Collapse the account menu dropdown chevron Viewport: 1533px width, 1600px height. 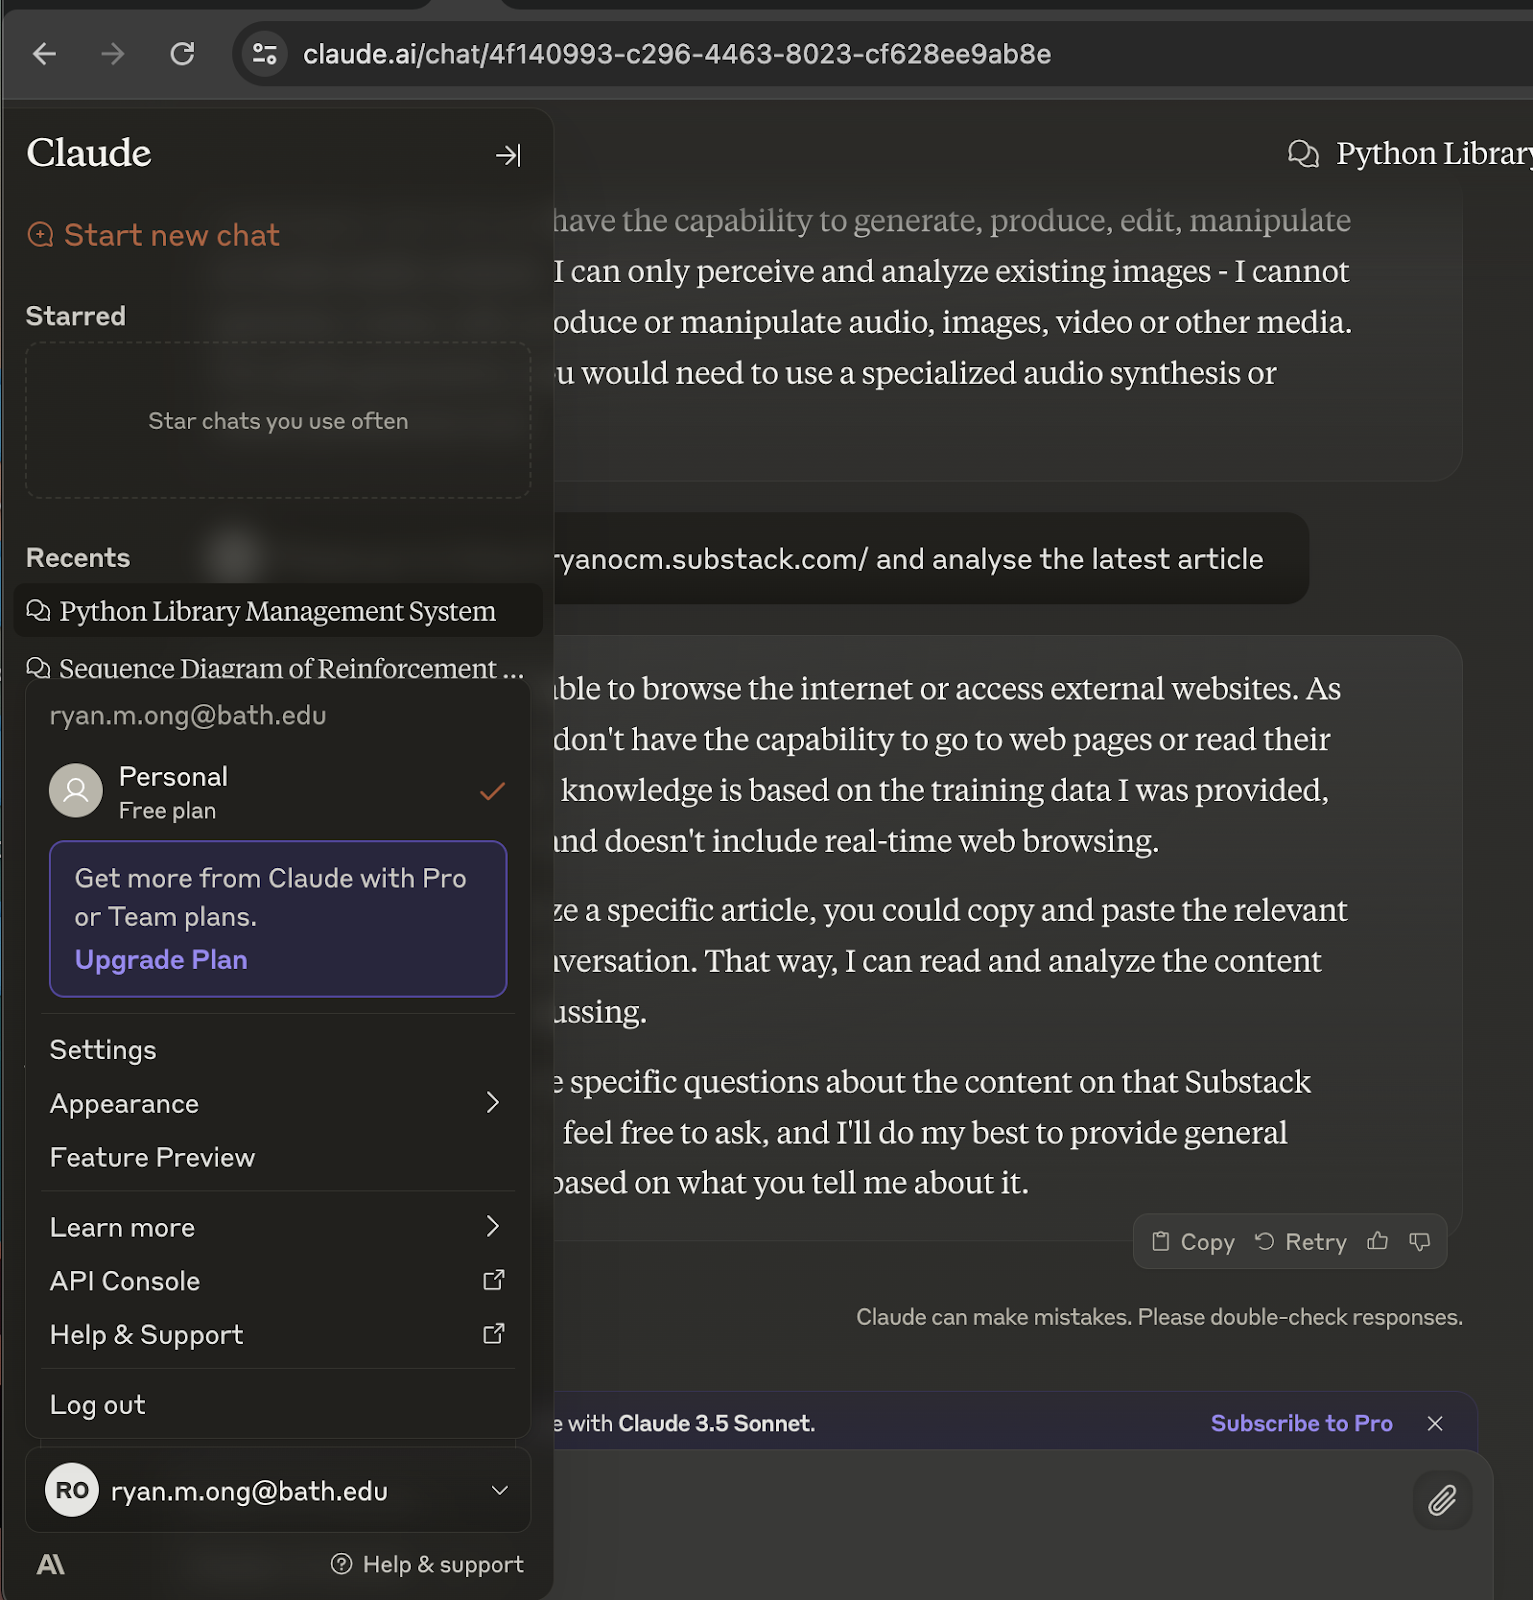(x=500, y=1490)
